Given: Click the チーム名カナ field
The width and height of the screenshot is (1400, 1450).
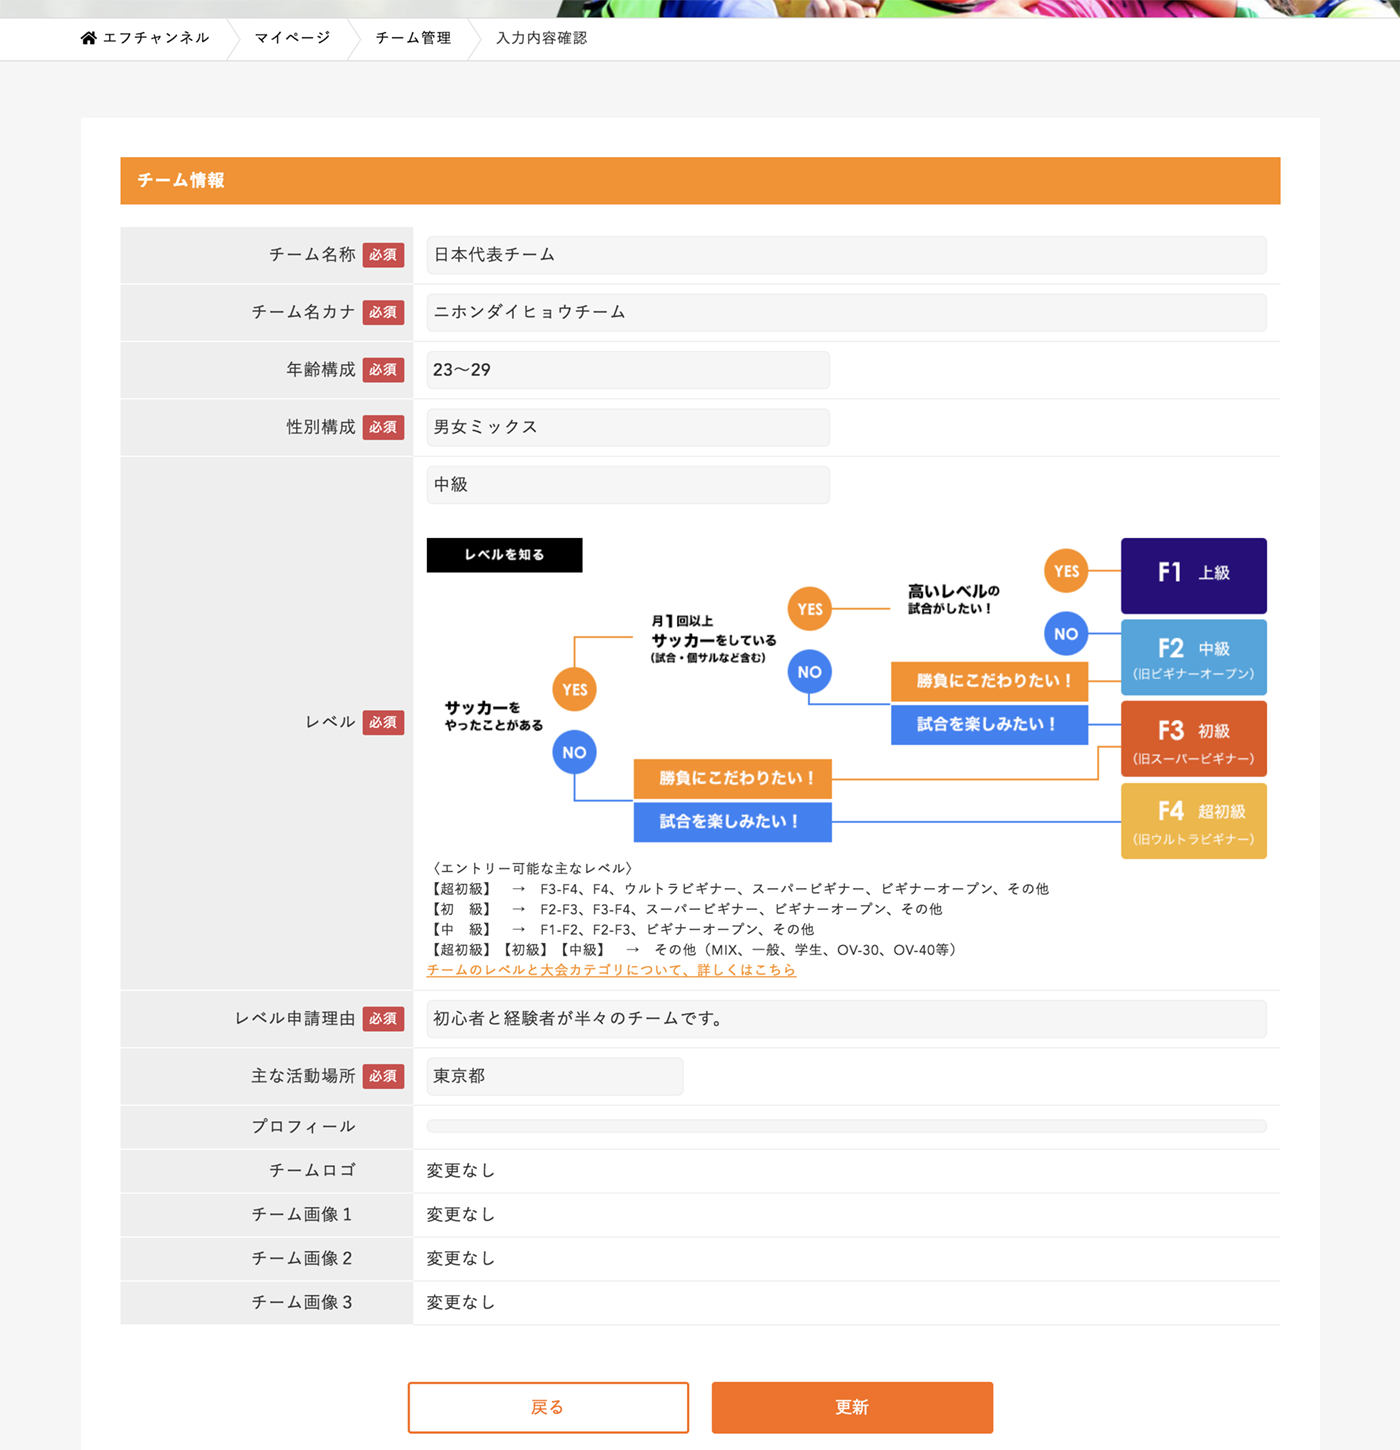Looking at the screenshot, I should (846, 312).
